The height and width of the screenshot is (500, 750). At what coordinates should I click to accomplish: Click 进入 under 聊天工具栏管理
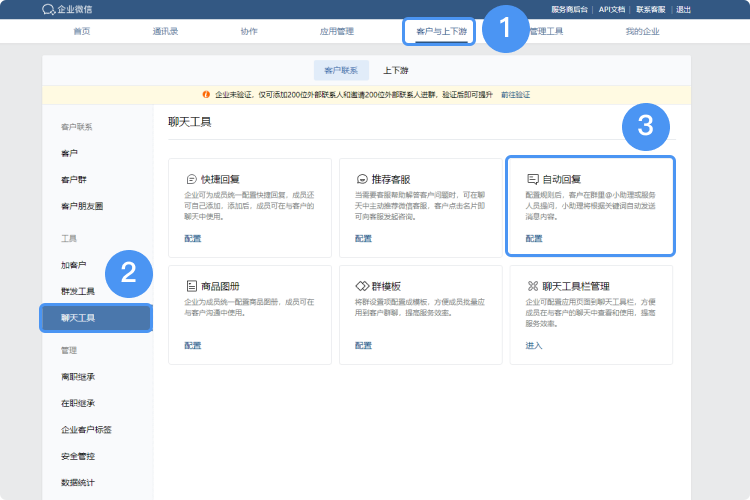[534, 345]
